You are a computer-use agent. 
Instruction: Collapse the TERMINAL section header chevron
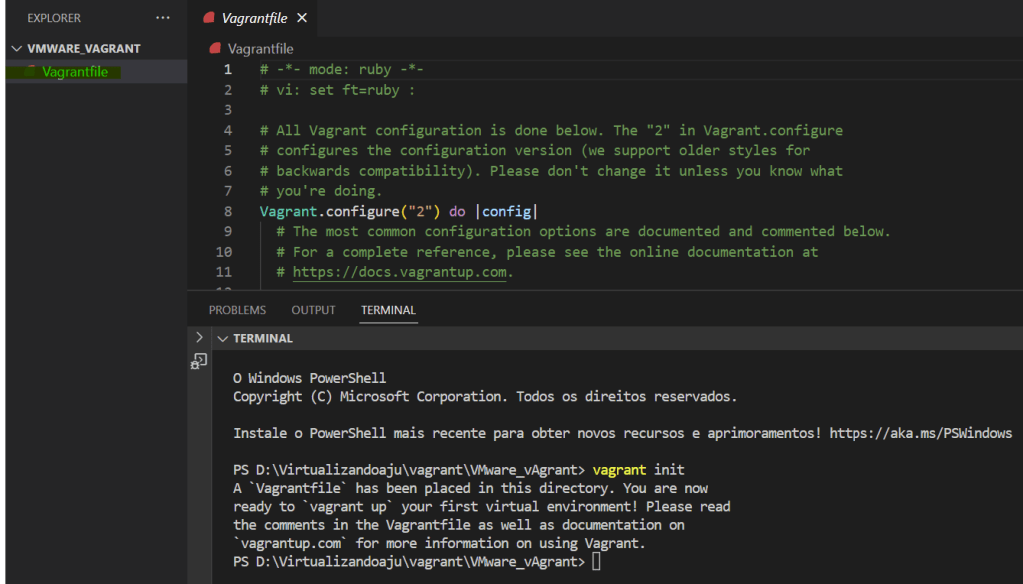pyautogui.click(x=223, y=339)
